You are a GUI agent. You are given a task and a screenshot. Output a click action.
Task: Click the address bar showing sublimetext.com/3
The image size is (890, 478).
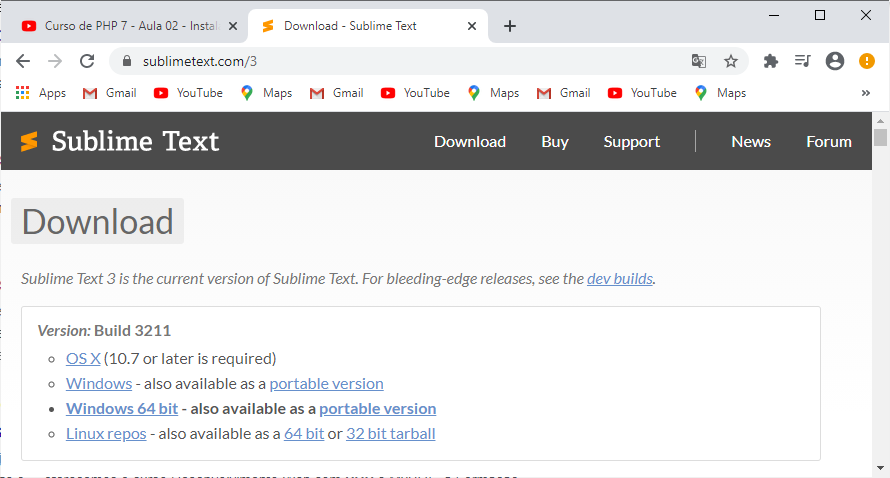coord(408,61)
